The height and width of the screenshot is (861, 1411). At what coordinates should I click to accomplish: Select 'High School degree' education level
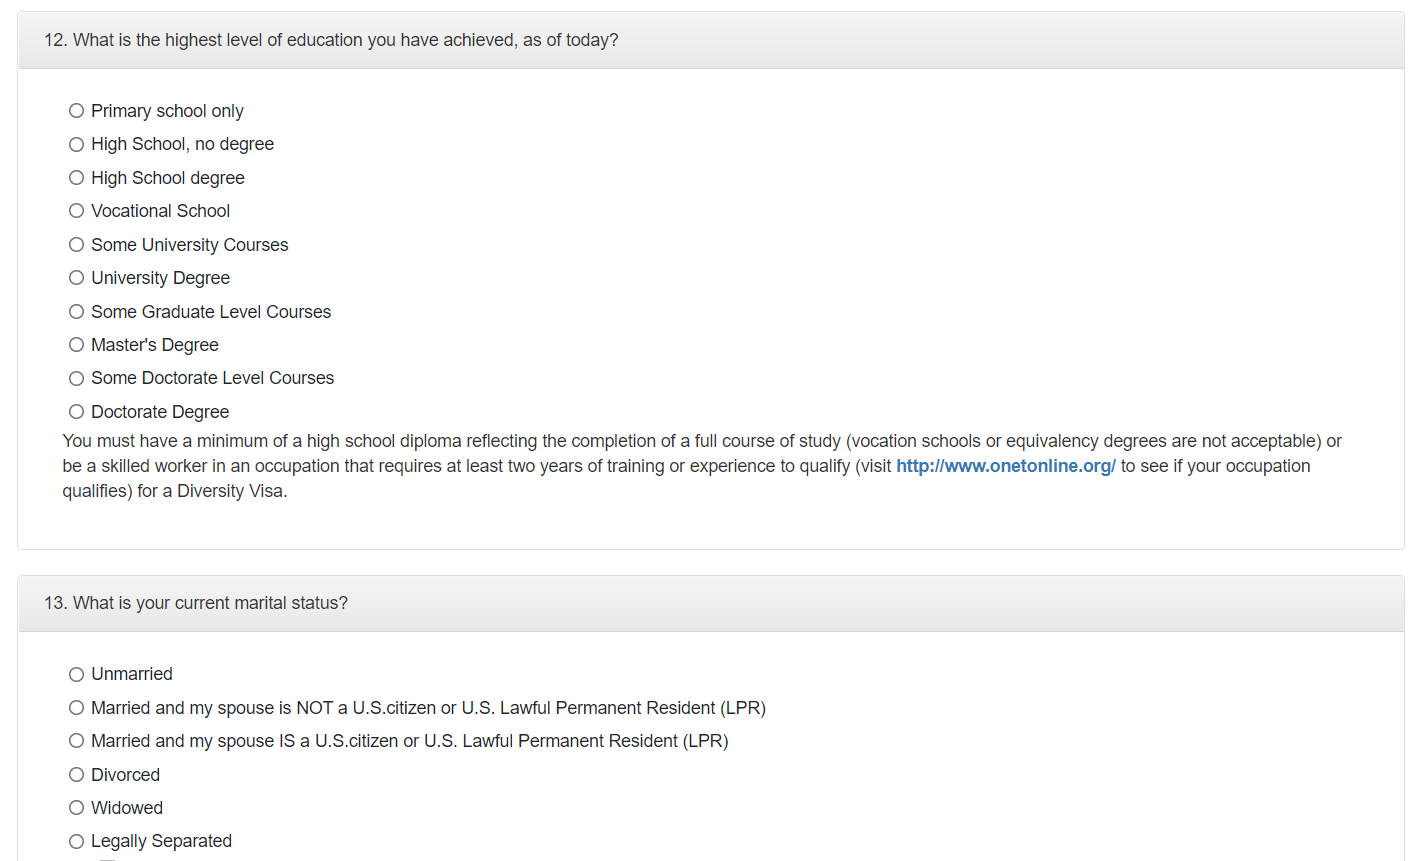(76, 178)
